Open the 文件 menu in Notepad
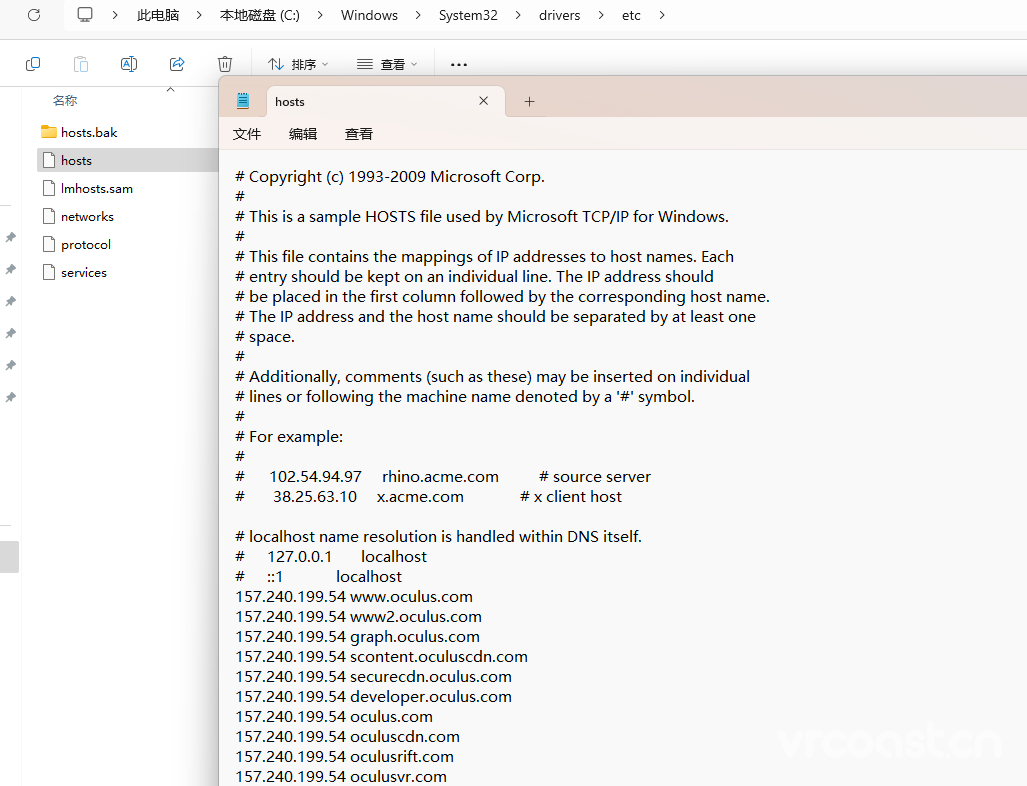Image resolution: width=1027 pixels, height=786 pixels. (247, 134)
